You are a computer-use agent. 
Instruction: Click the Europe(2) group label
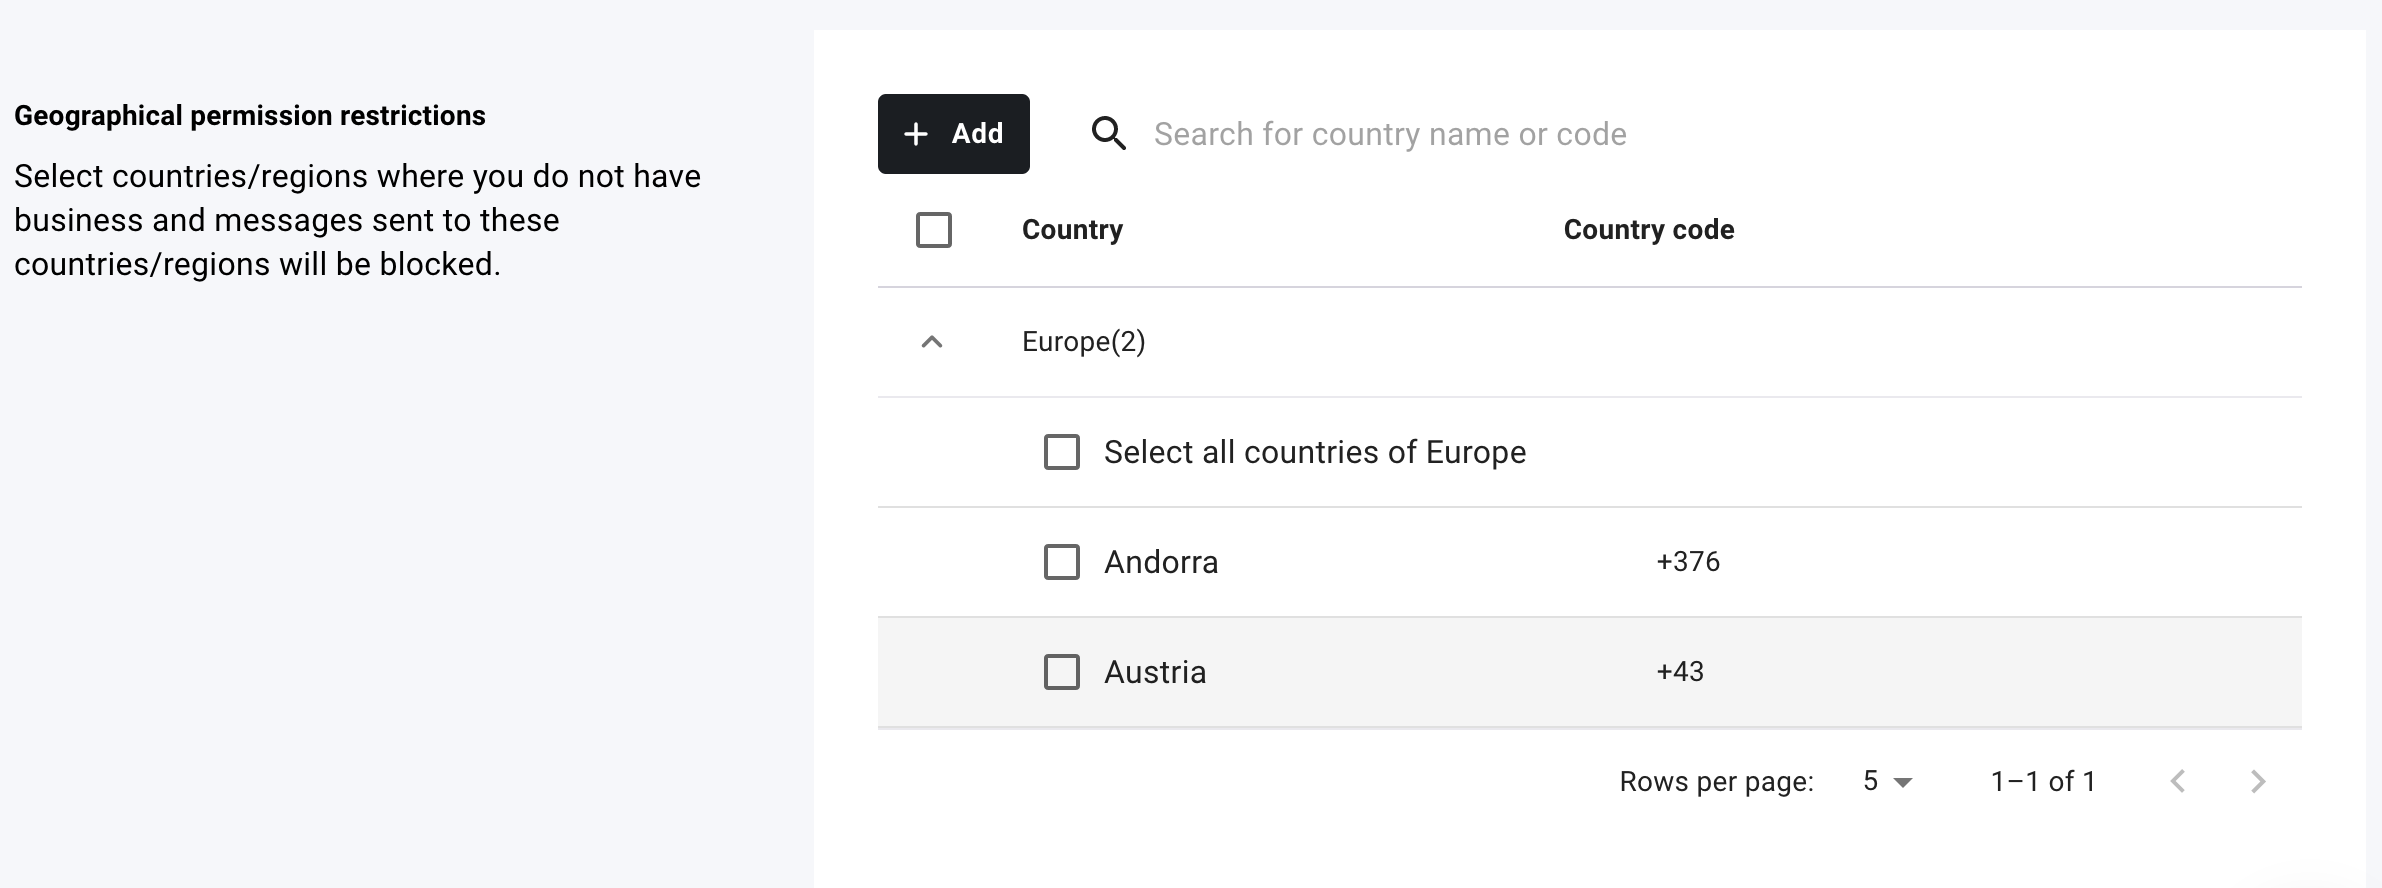click(1083, 342)
